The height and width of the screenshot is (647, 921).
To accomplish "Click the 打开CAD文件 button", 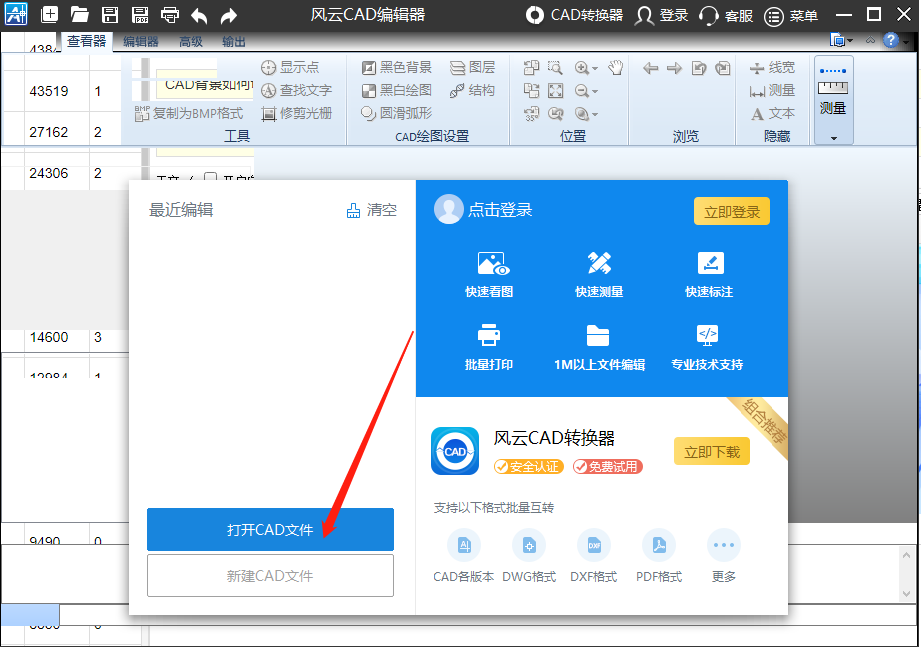I will coord(270,529).
